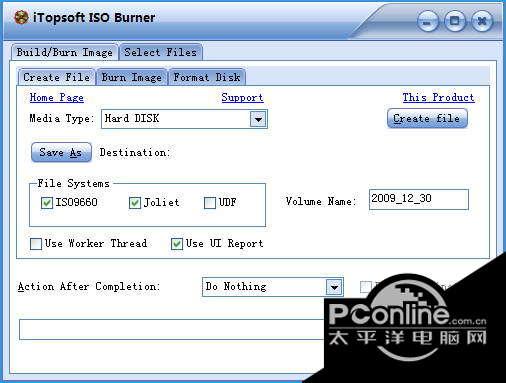Follow the Home Page link

tap(57, 97)
